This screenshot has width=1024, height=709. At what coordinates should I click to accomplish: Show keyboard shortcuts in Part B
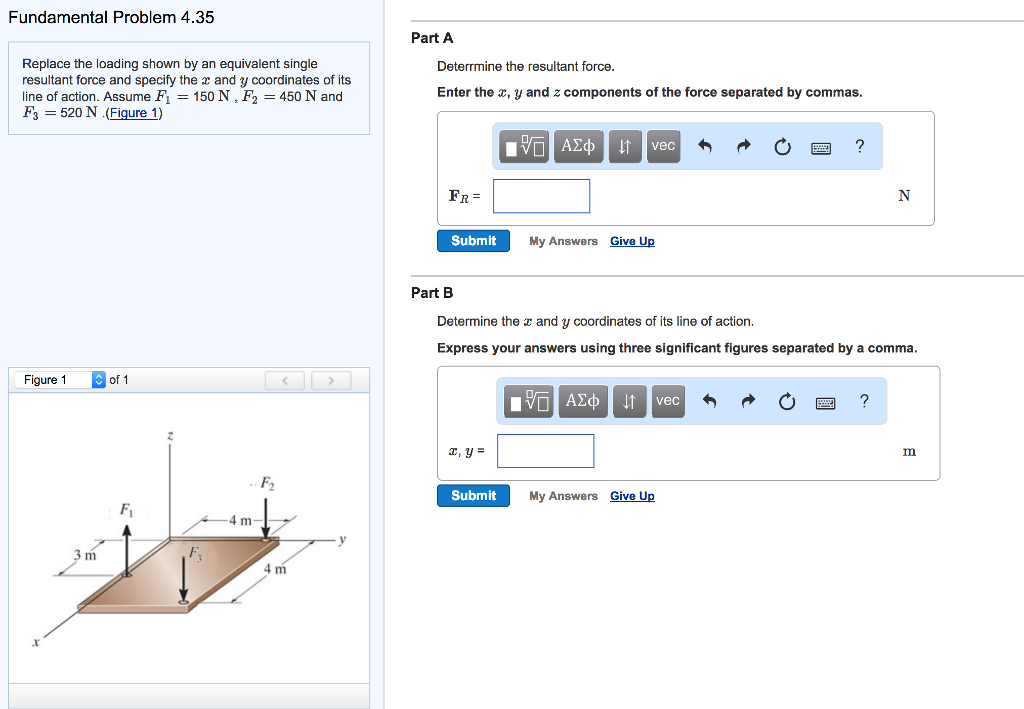825,403
